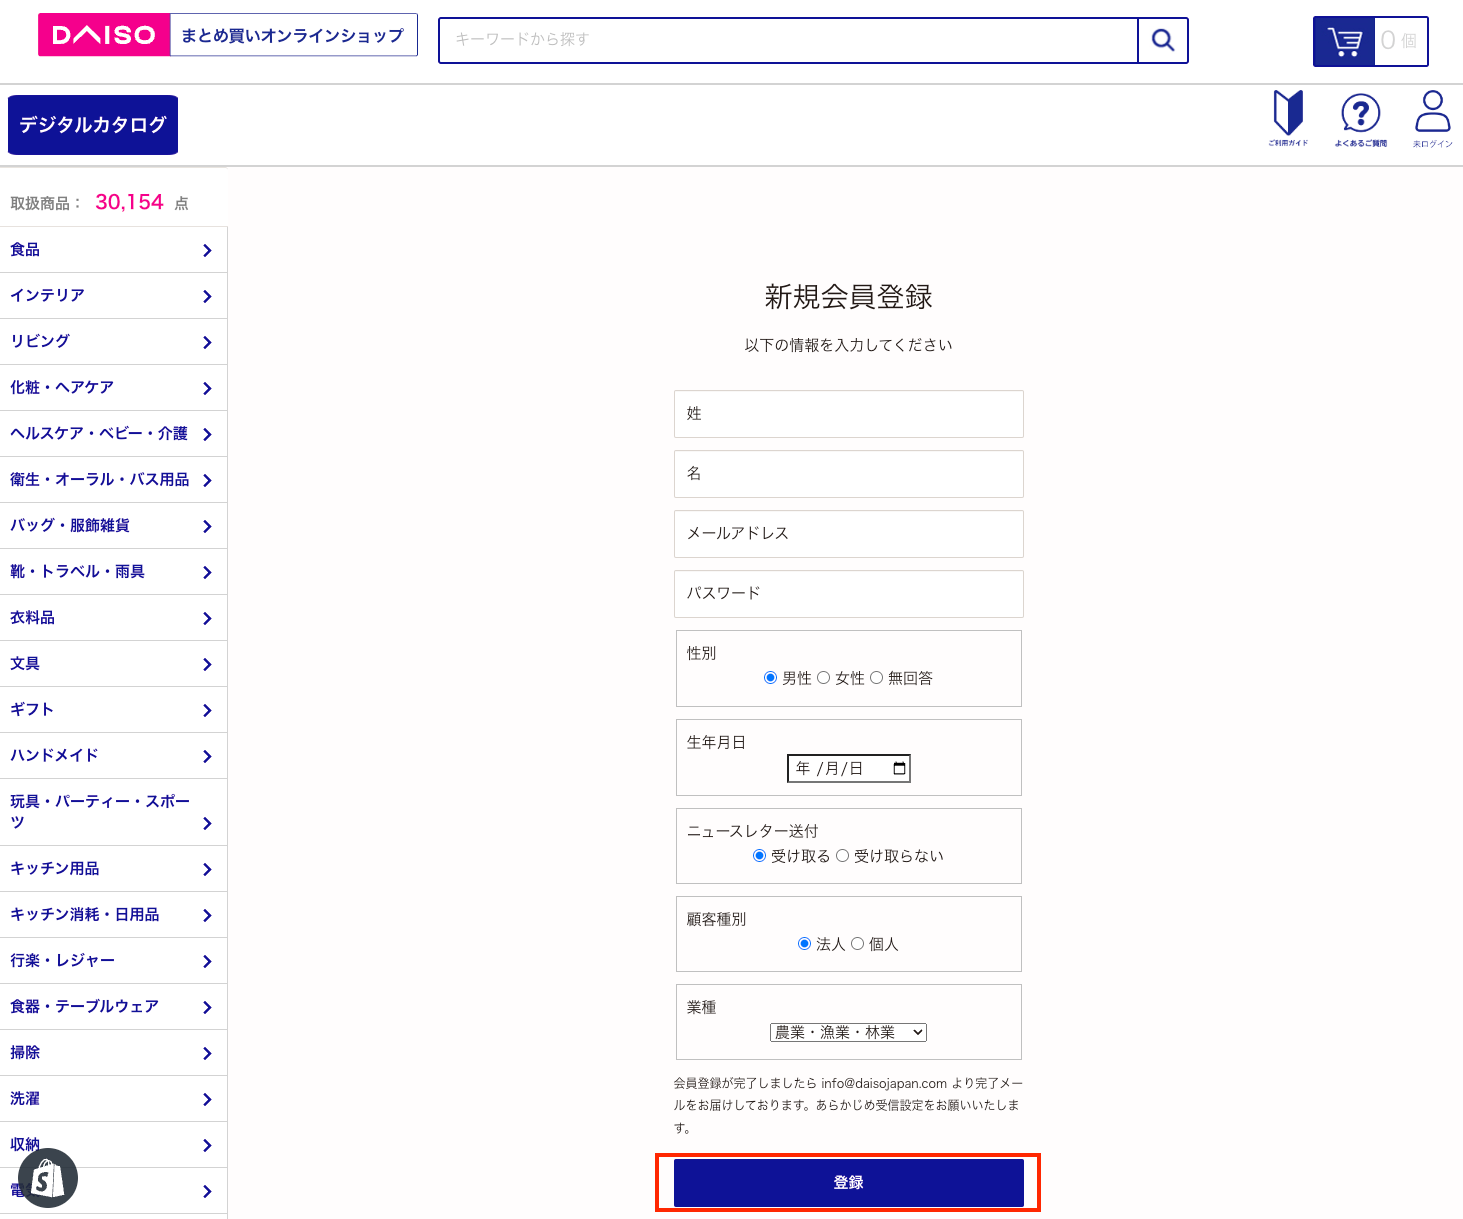The image size is (1463, 1219).
Task: Expand the キッチン用品 category arrow
Action: (207, 869)
